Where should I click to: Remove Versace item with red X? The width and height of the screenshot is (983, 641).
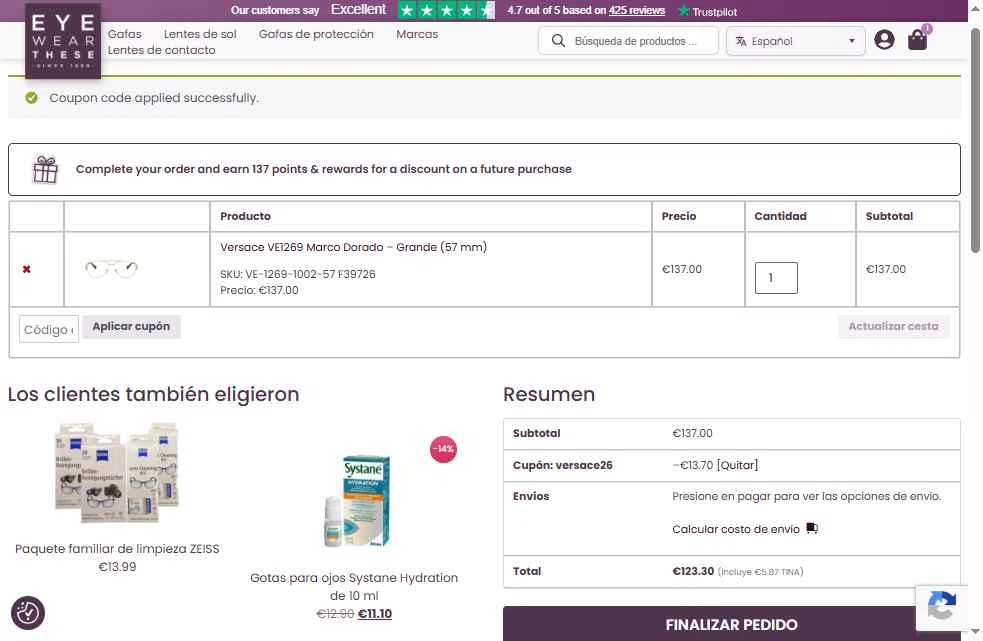click(26, 269)
